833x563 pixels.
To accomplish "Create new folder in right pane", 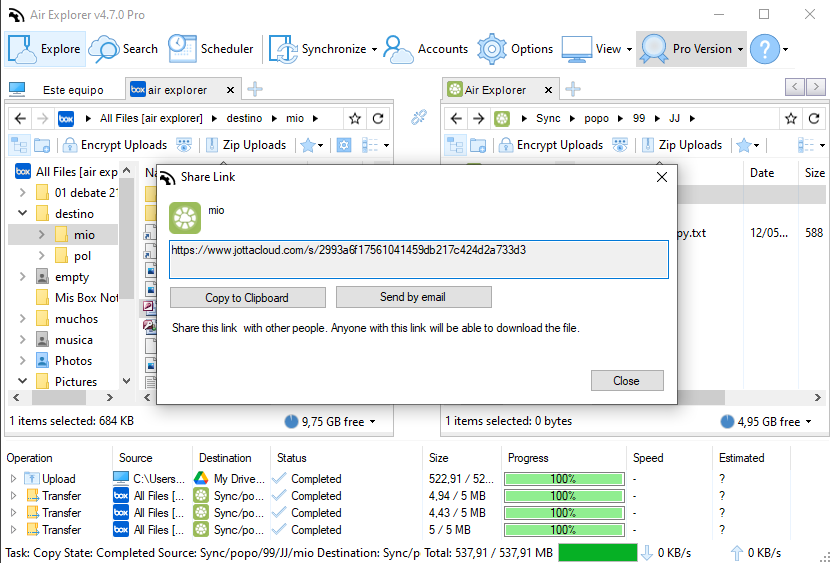I will pos(478,145).
